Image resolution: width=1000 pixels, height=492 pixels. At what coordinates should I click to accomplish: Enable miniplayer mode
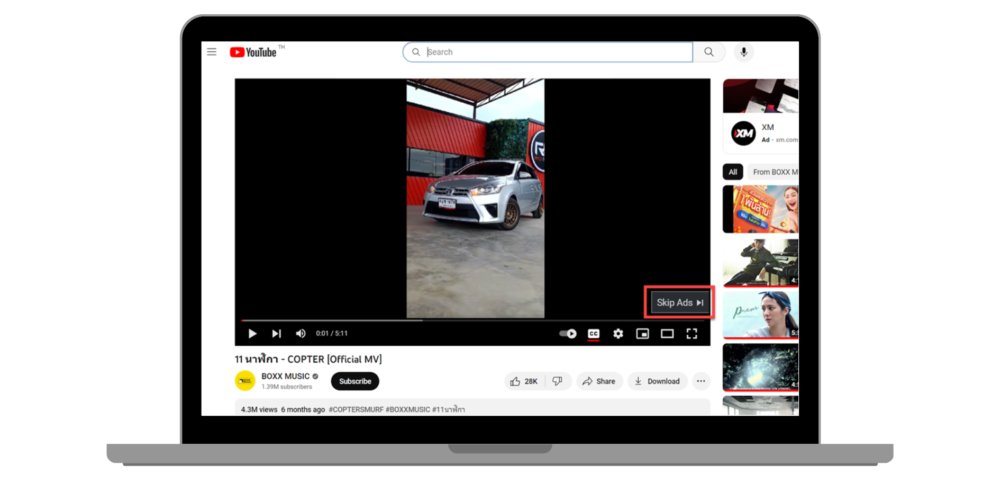642,333
